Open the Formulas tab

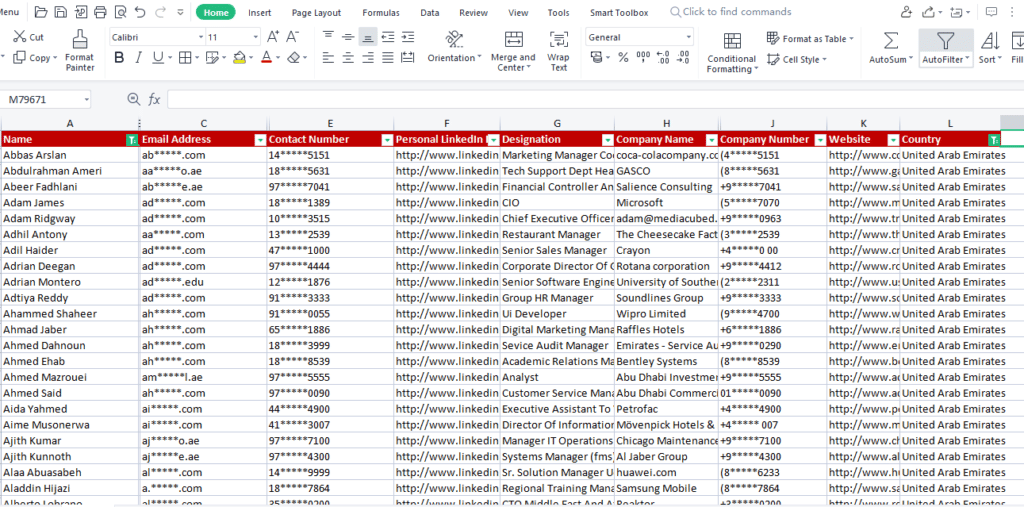tap(380, 12)
